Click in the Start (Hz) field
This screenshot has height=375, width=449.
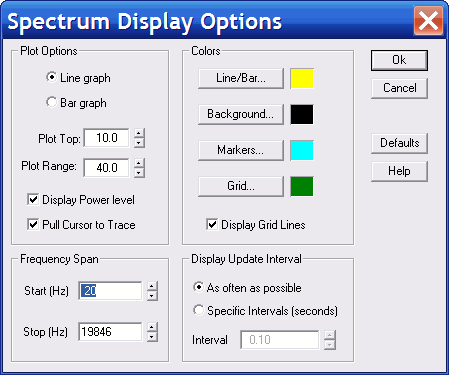110,291
